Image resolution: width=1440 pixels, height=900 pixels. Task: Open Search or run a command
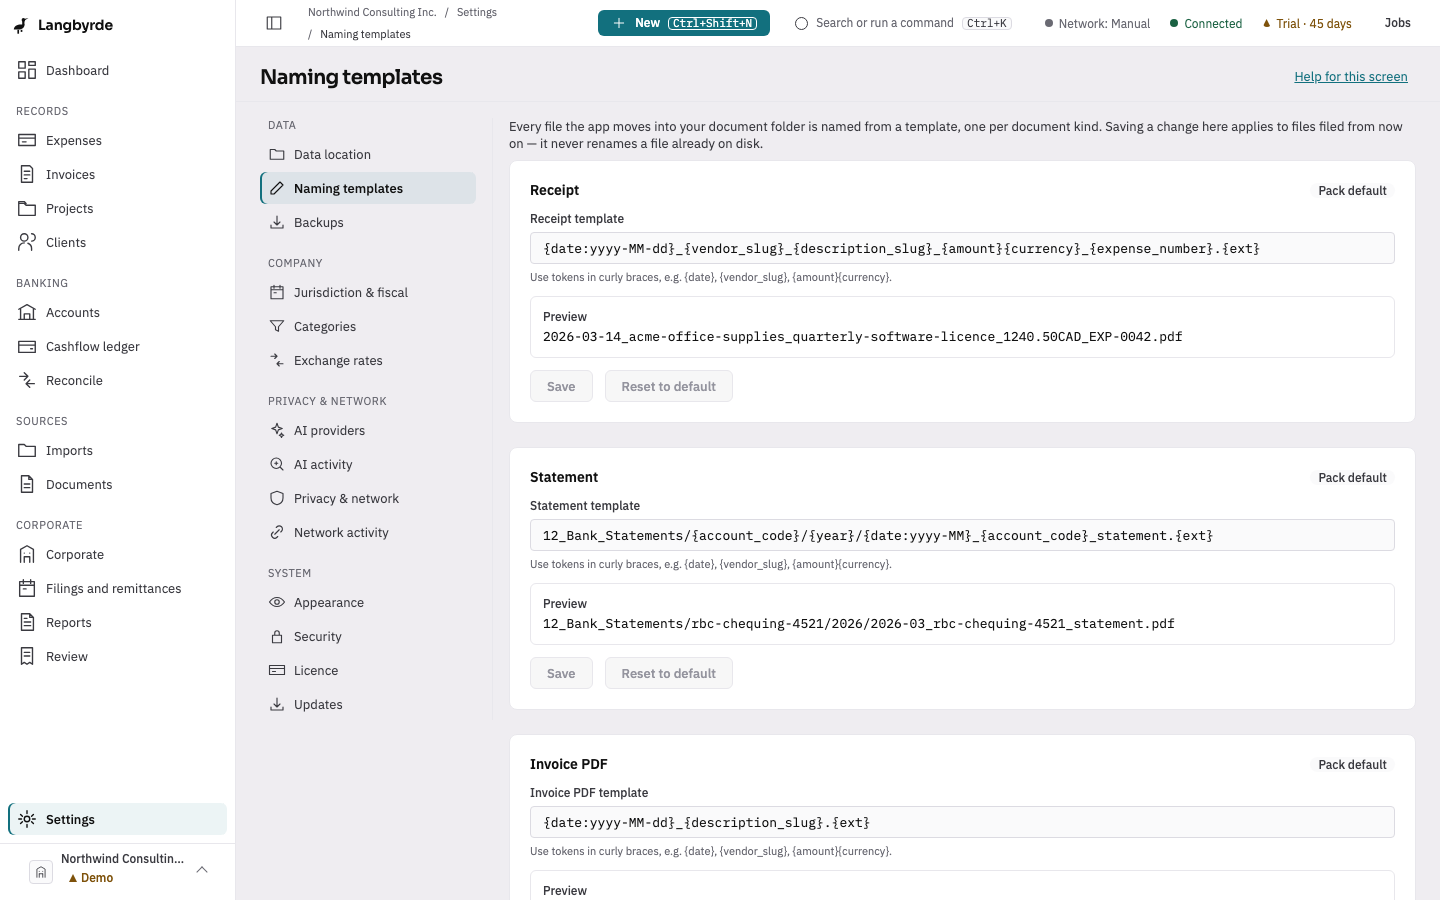point(904,23)
